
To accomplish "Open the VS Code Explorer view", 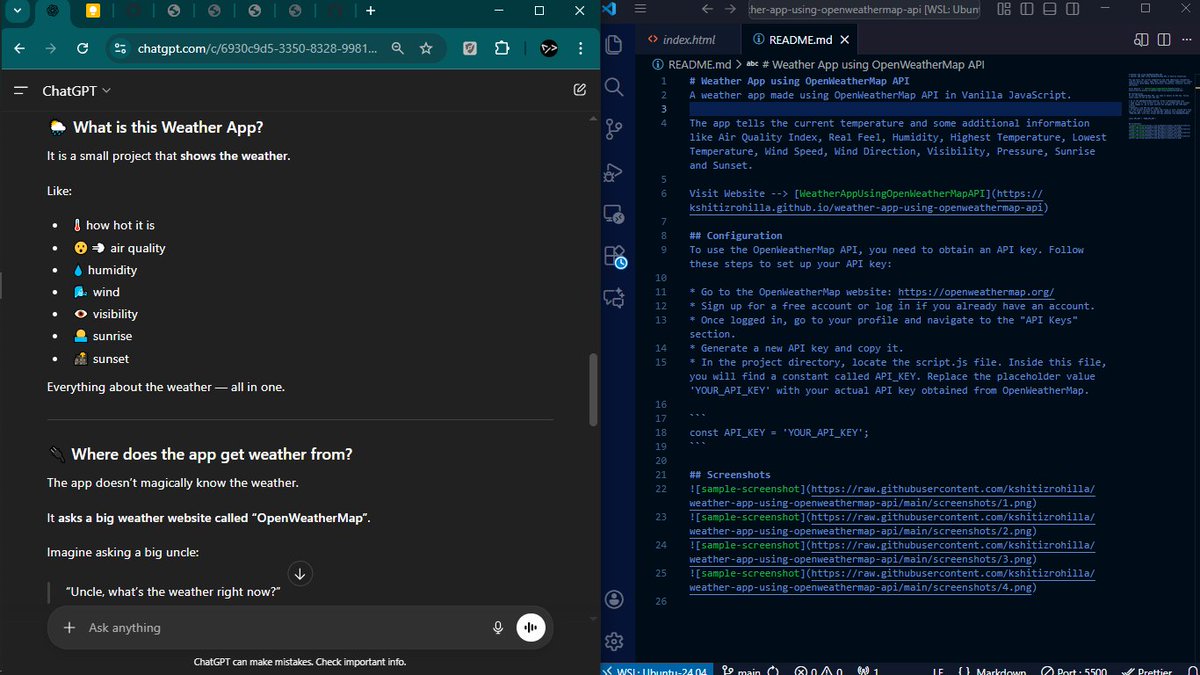I will click(x=614, y=45).
